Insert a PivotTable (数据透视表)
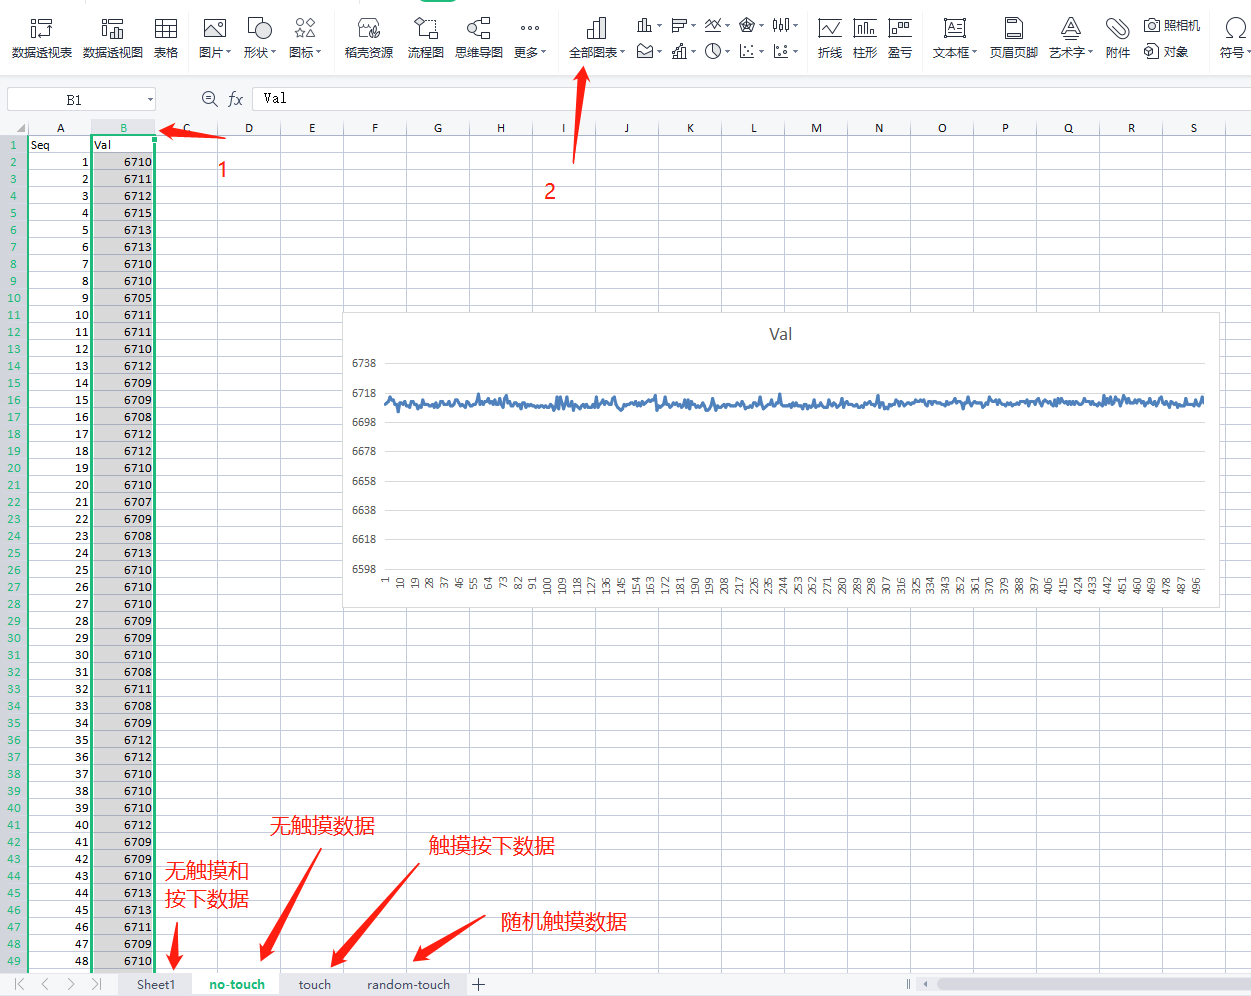1251x996 pixels. (42, 38)
